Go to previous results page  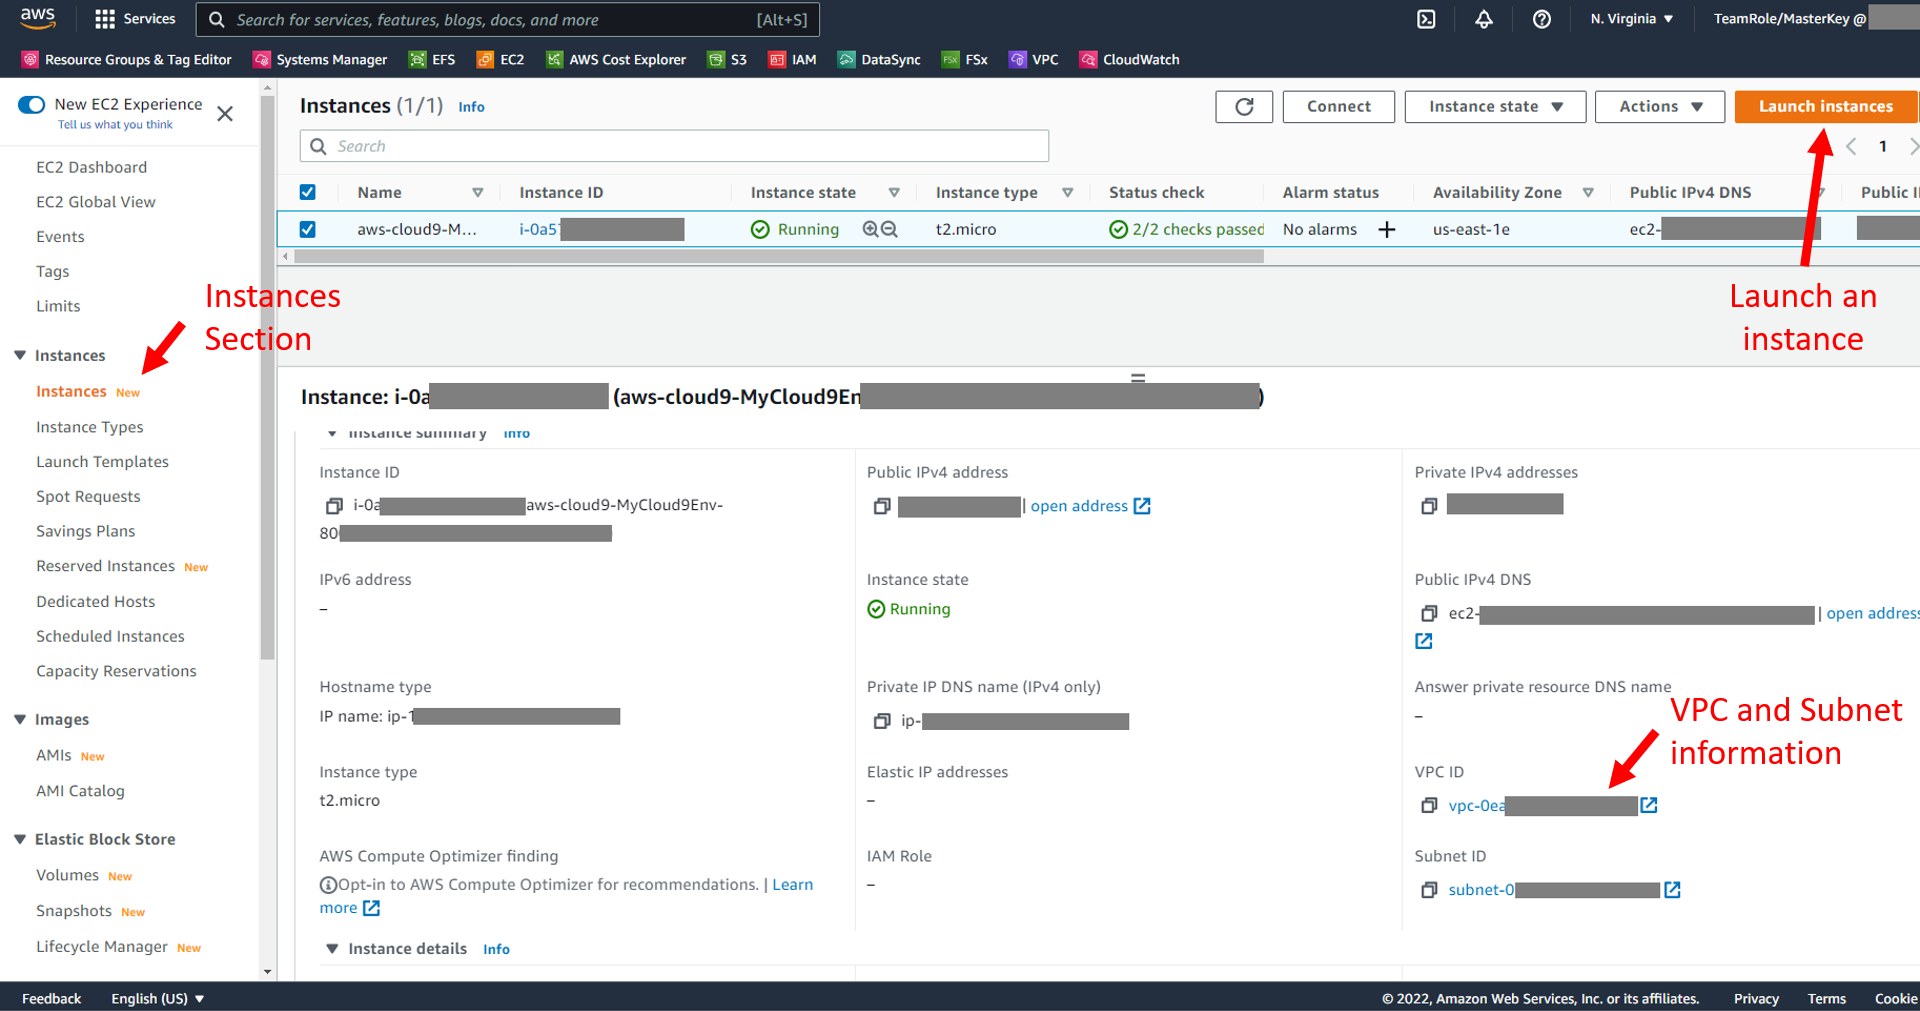point(1851,146)
